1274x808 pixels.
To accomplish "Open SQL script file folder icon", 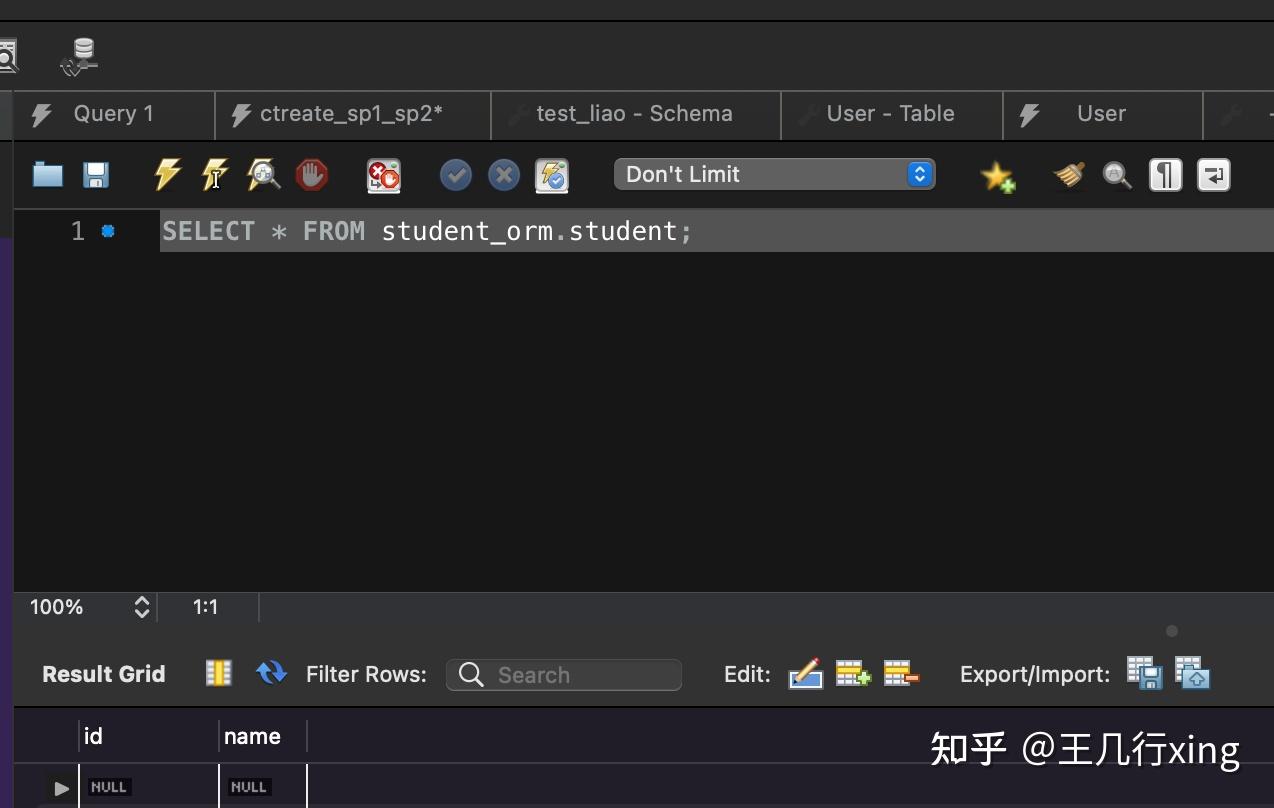I will 48,175.
